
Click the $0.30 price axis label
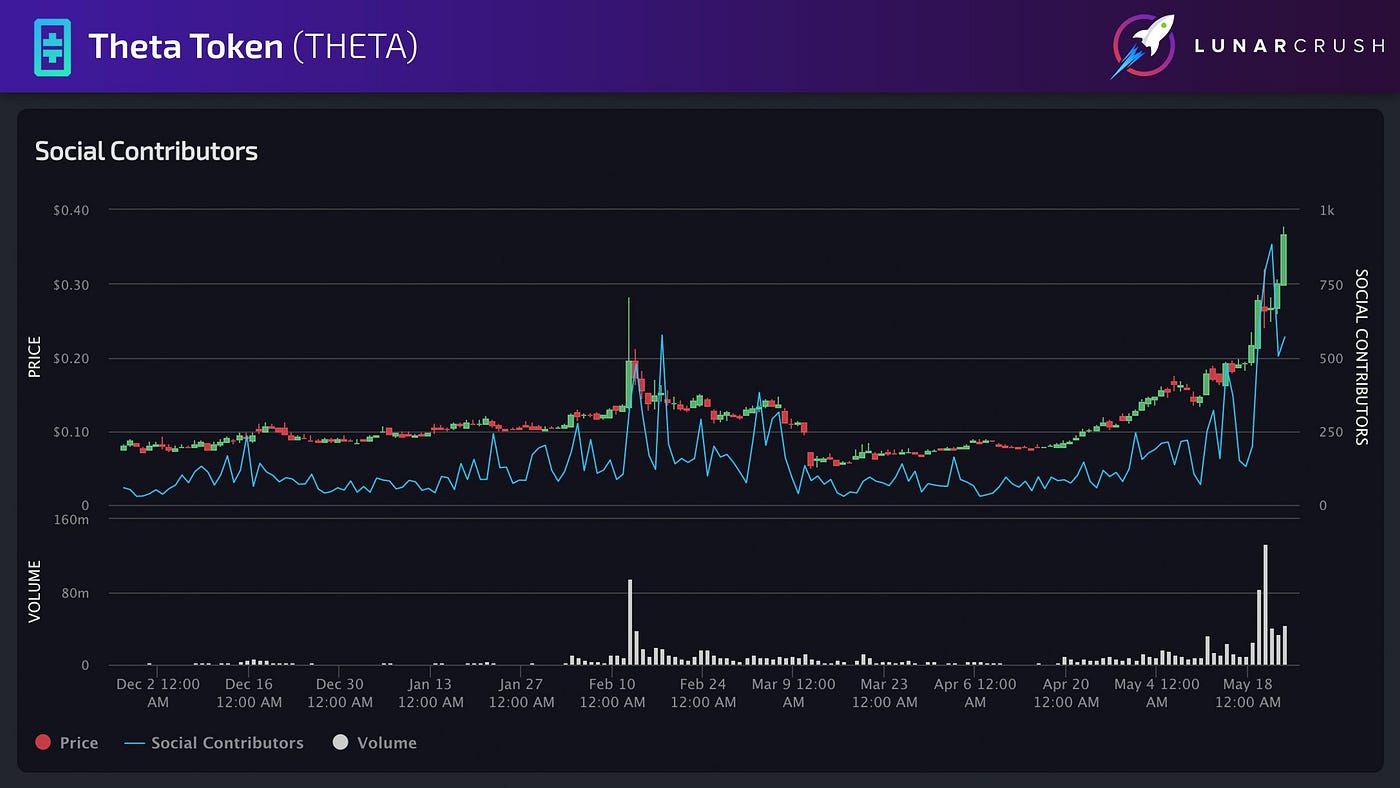point(71,284)
